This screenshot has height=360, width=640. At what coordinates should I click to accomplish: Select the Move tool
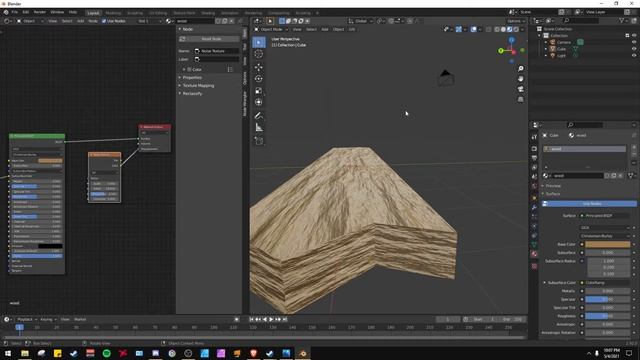tap(259, 67)
